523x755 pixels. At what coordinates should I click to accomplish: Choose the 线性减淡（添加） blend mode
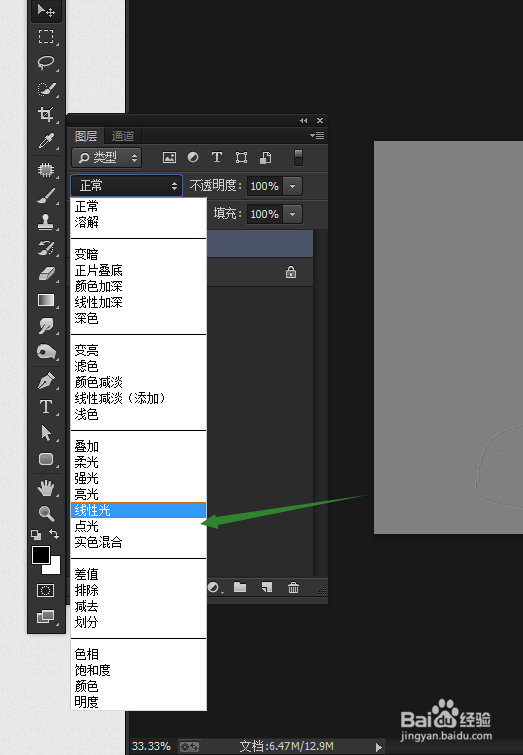pos(138,398)
